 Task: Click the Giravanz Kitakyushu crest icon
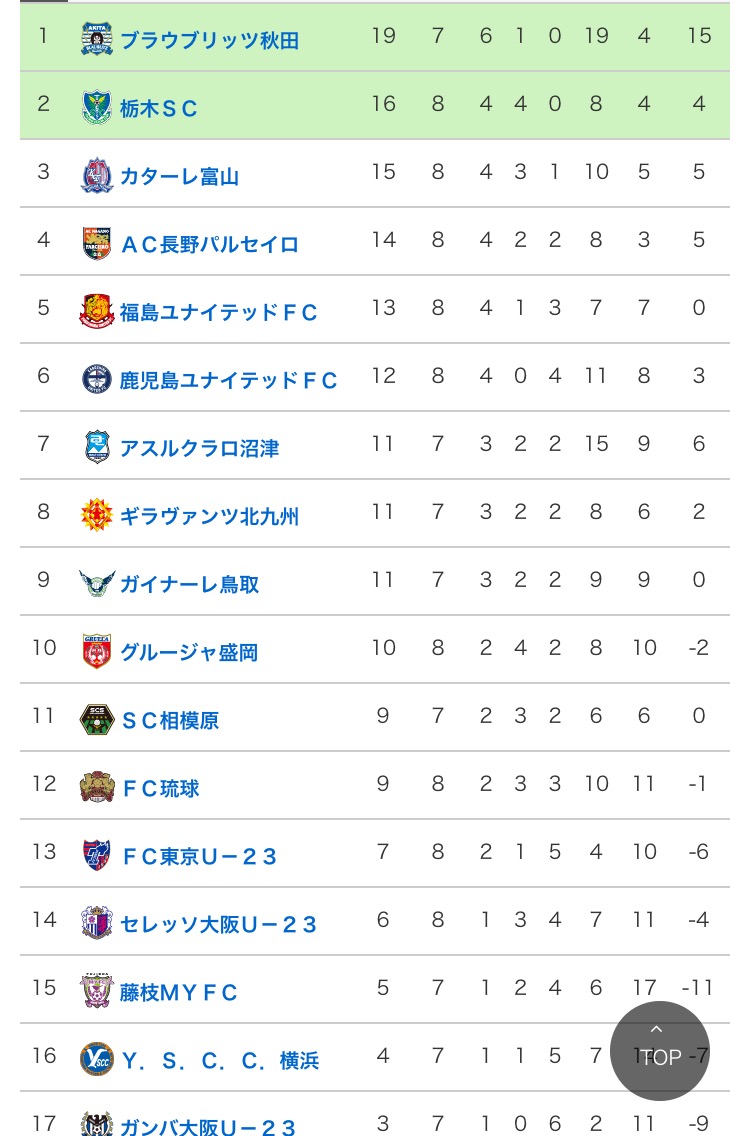coord(97,515)
